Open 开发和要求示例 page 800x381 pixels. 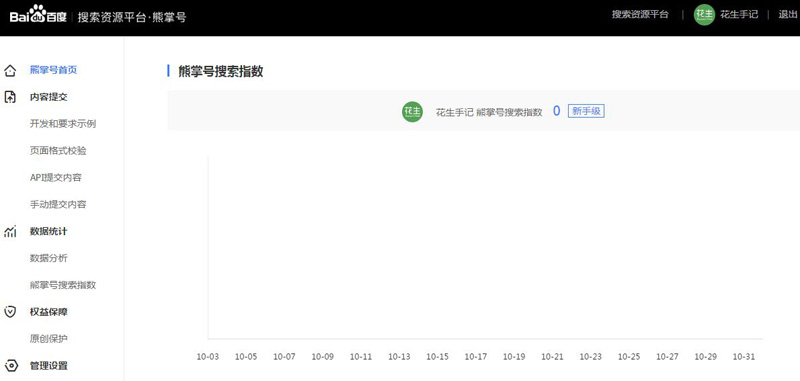click(x=63, y=124)
